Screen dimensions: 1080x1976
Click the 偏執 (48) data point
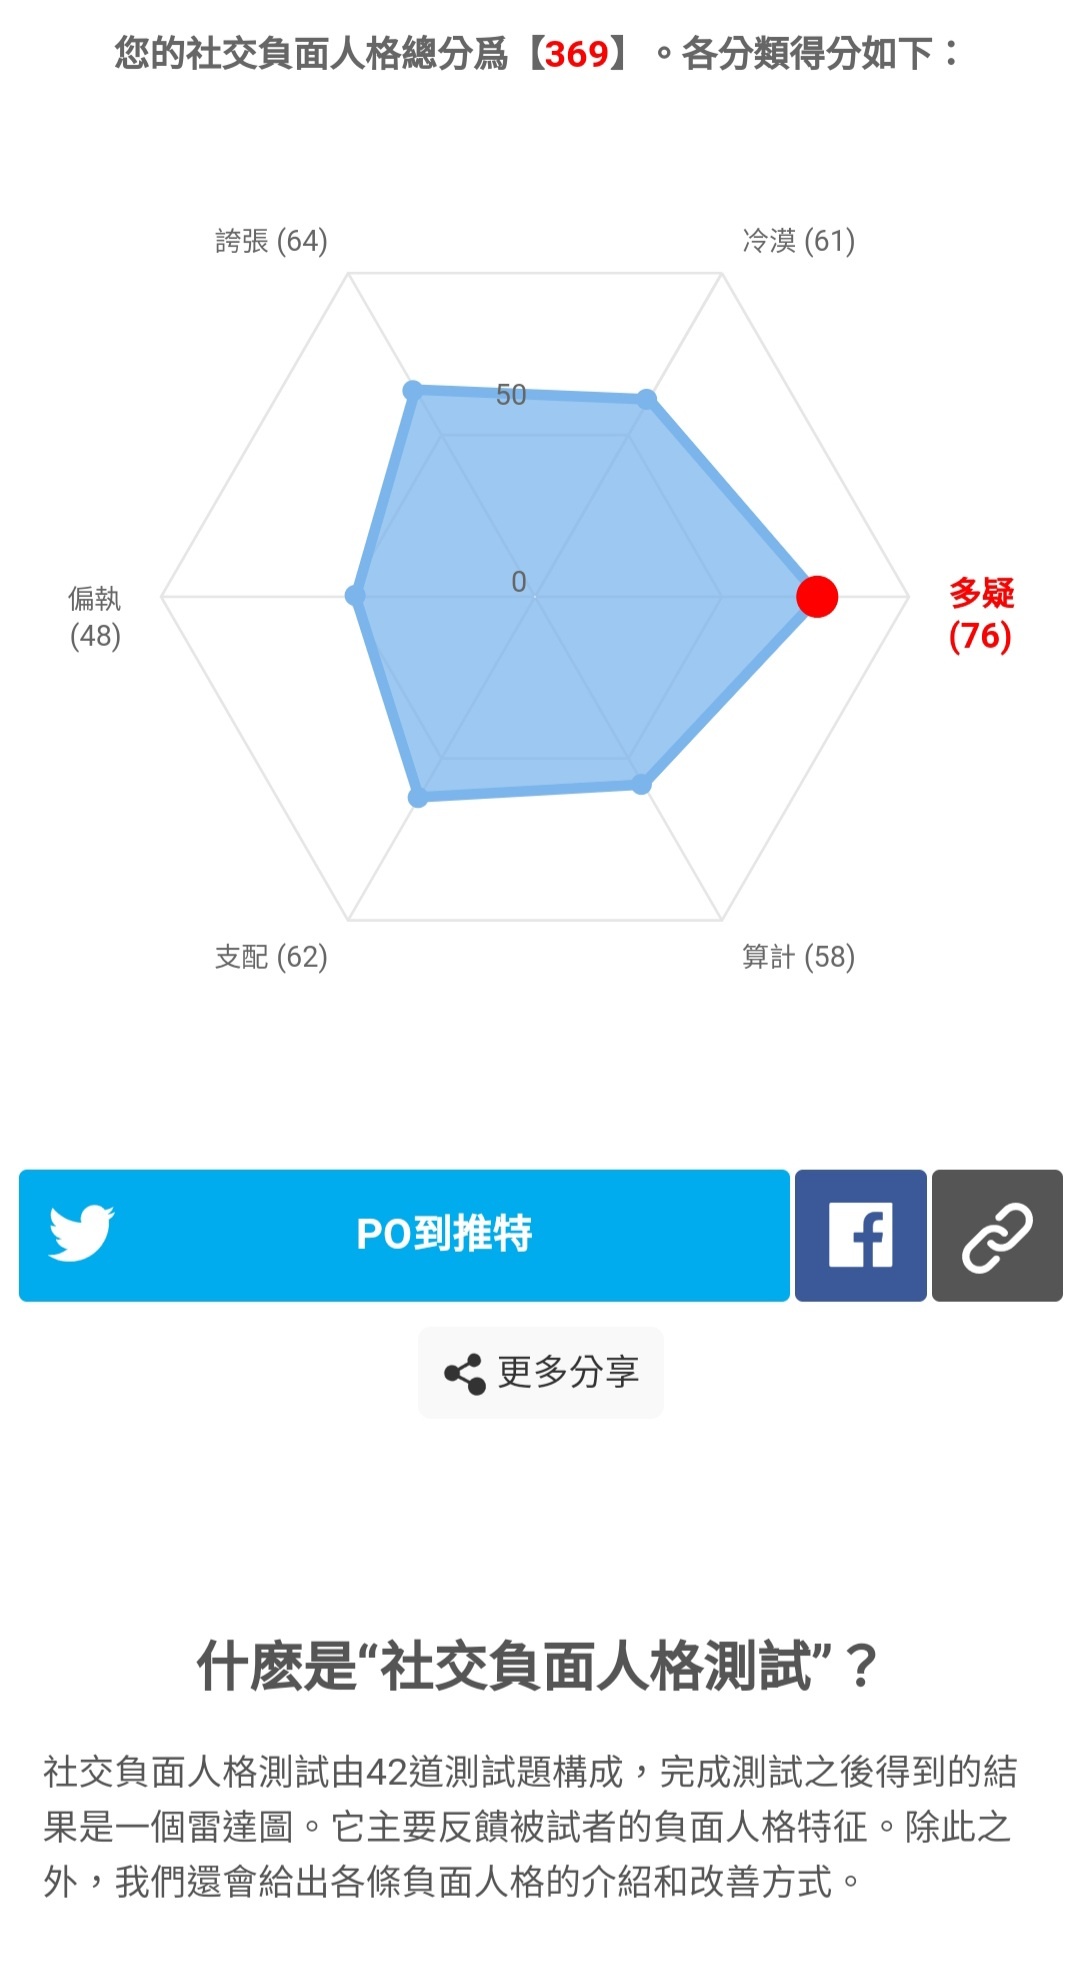(355, 596)
